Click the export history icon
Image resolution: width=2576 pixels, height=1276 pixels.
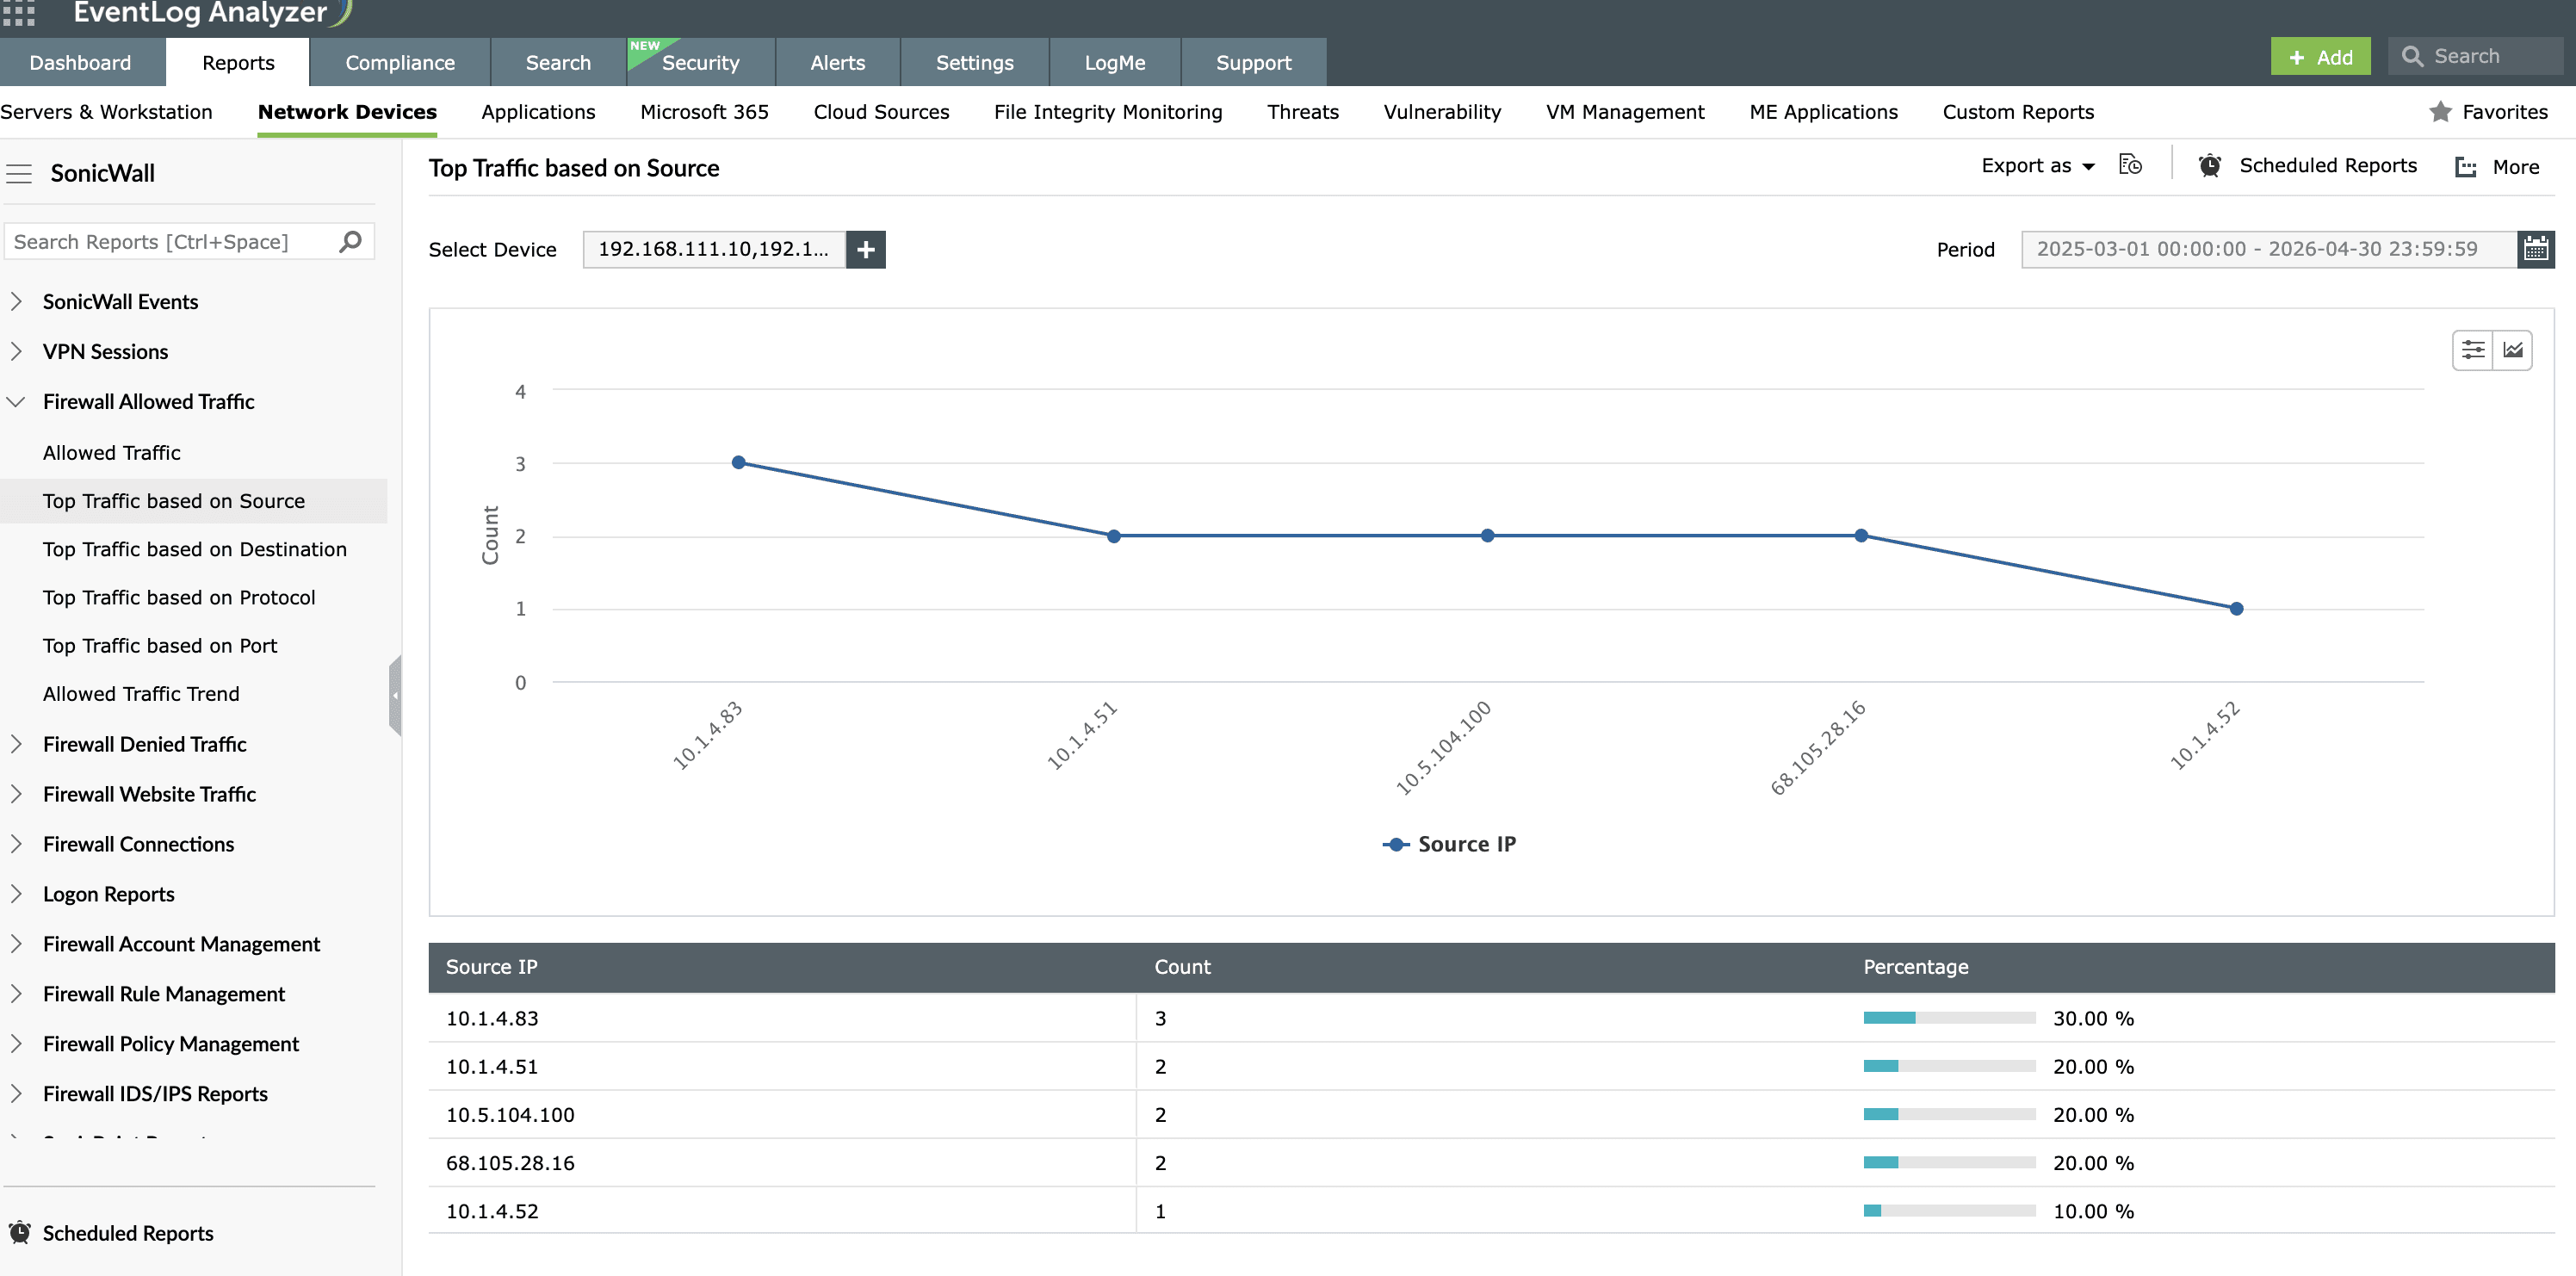[x=2130, y=165]
